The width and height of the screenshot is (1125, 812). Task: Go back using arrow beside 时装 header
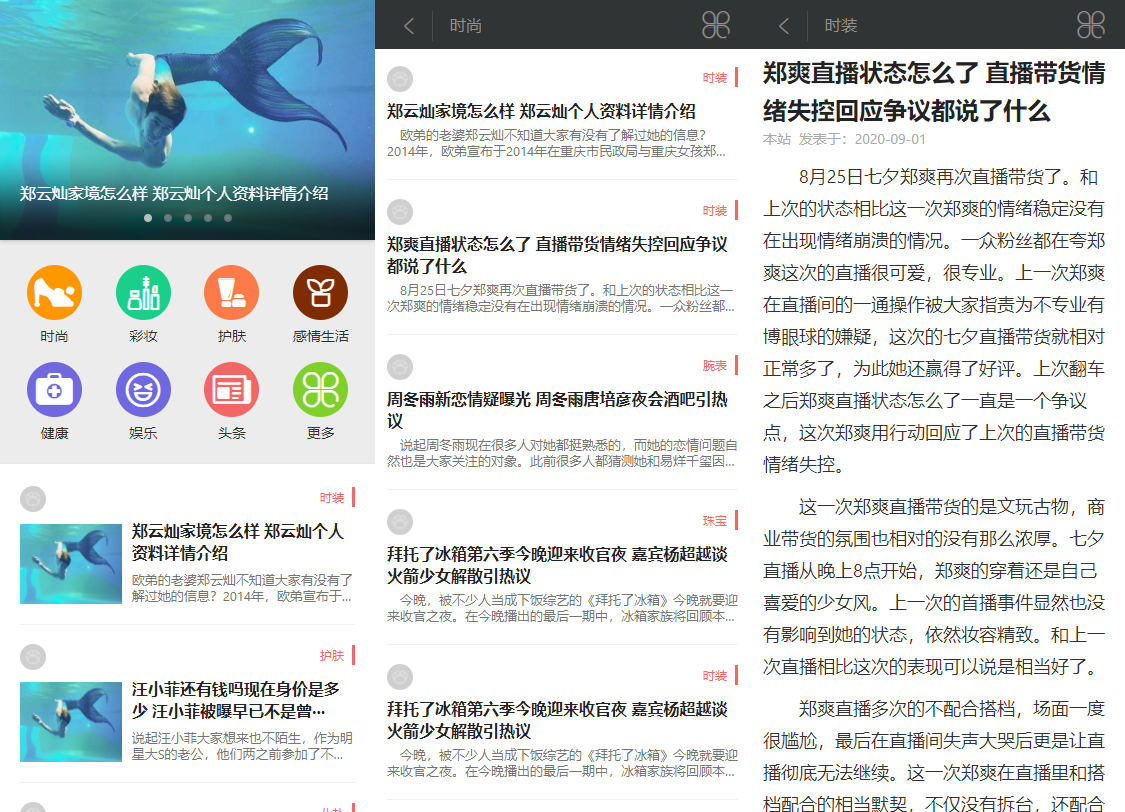pyautogui.click(x=784, y=26)
